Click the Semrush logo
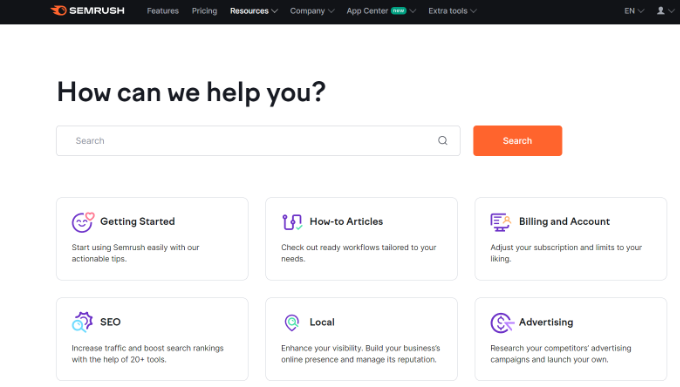This screenshot has height=387, width=680. click(x=87, y=10)
